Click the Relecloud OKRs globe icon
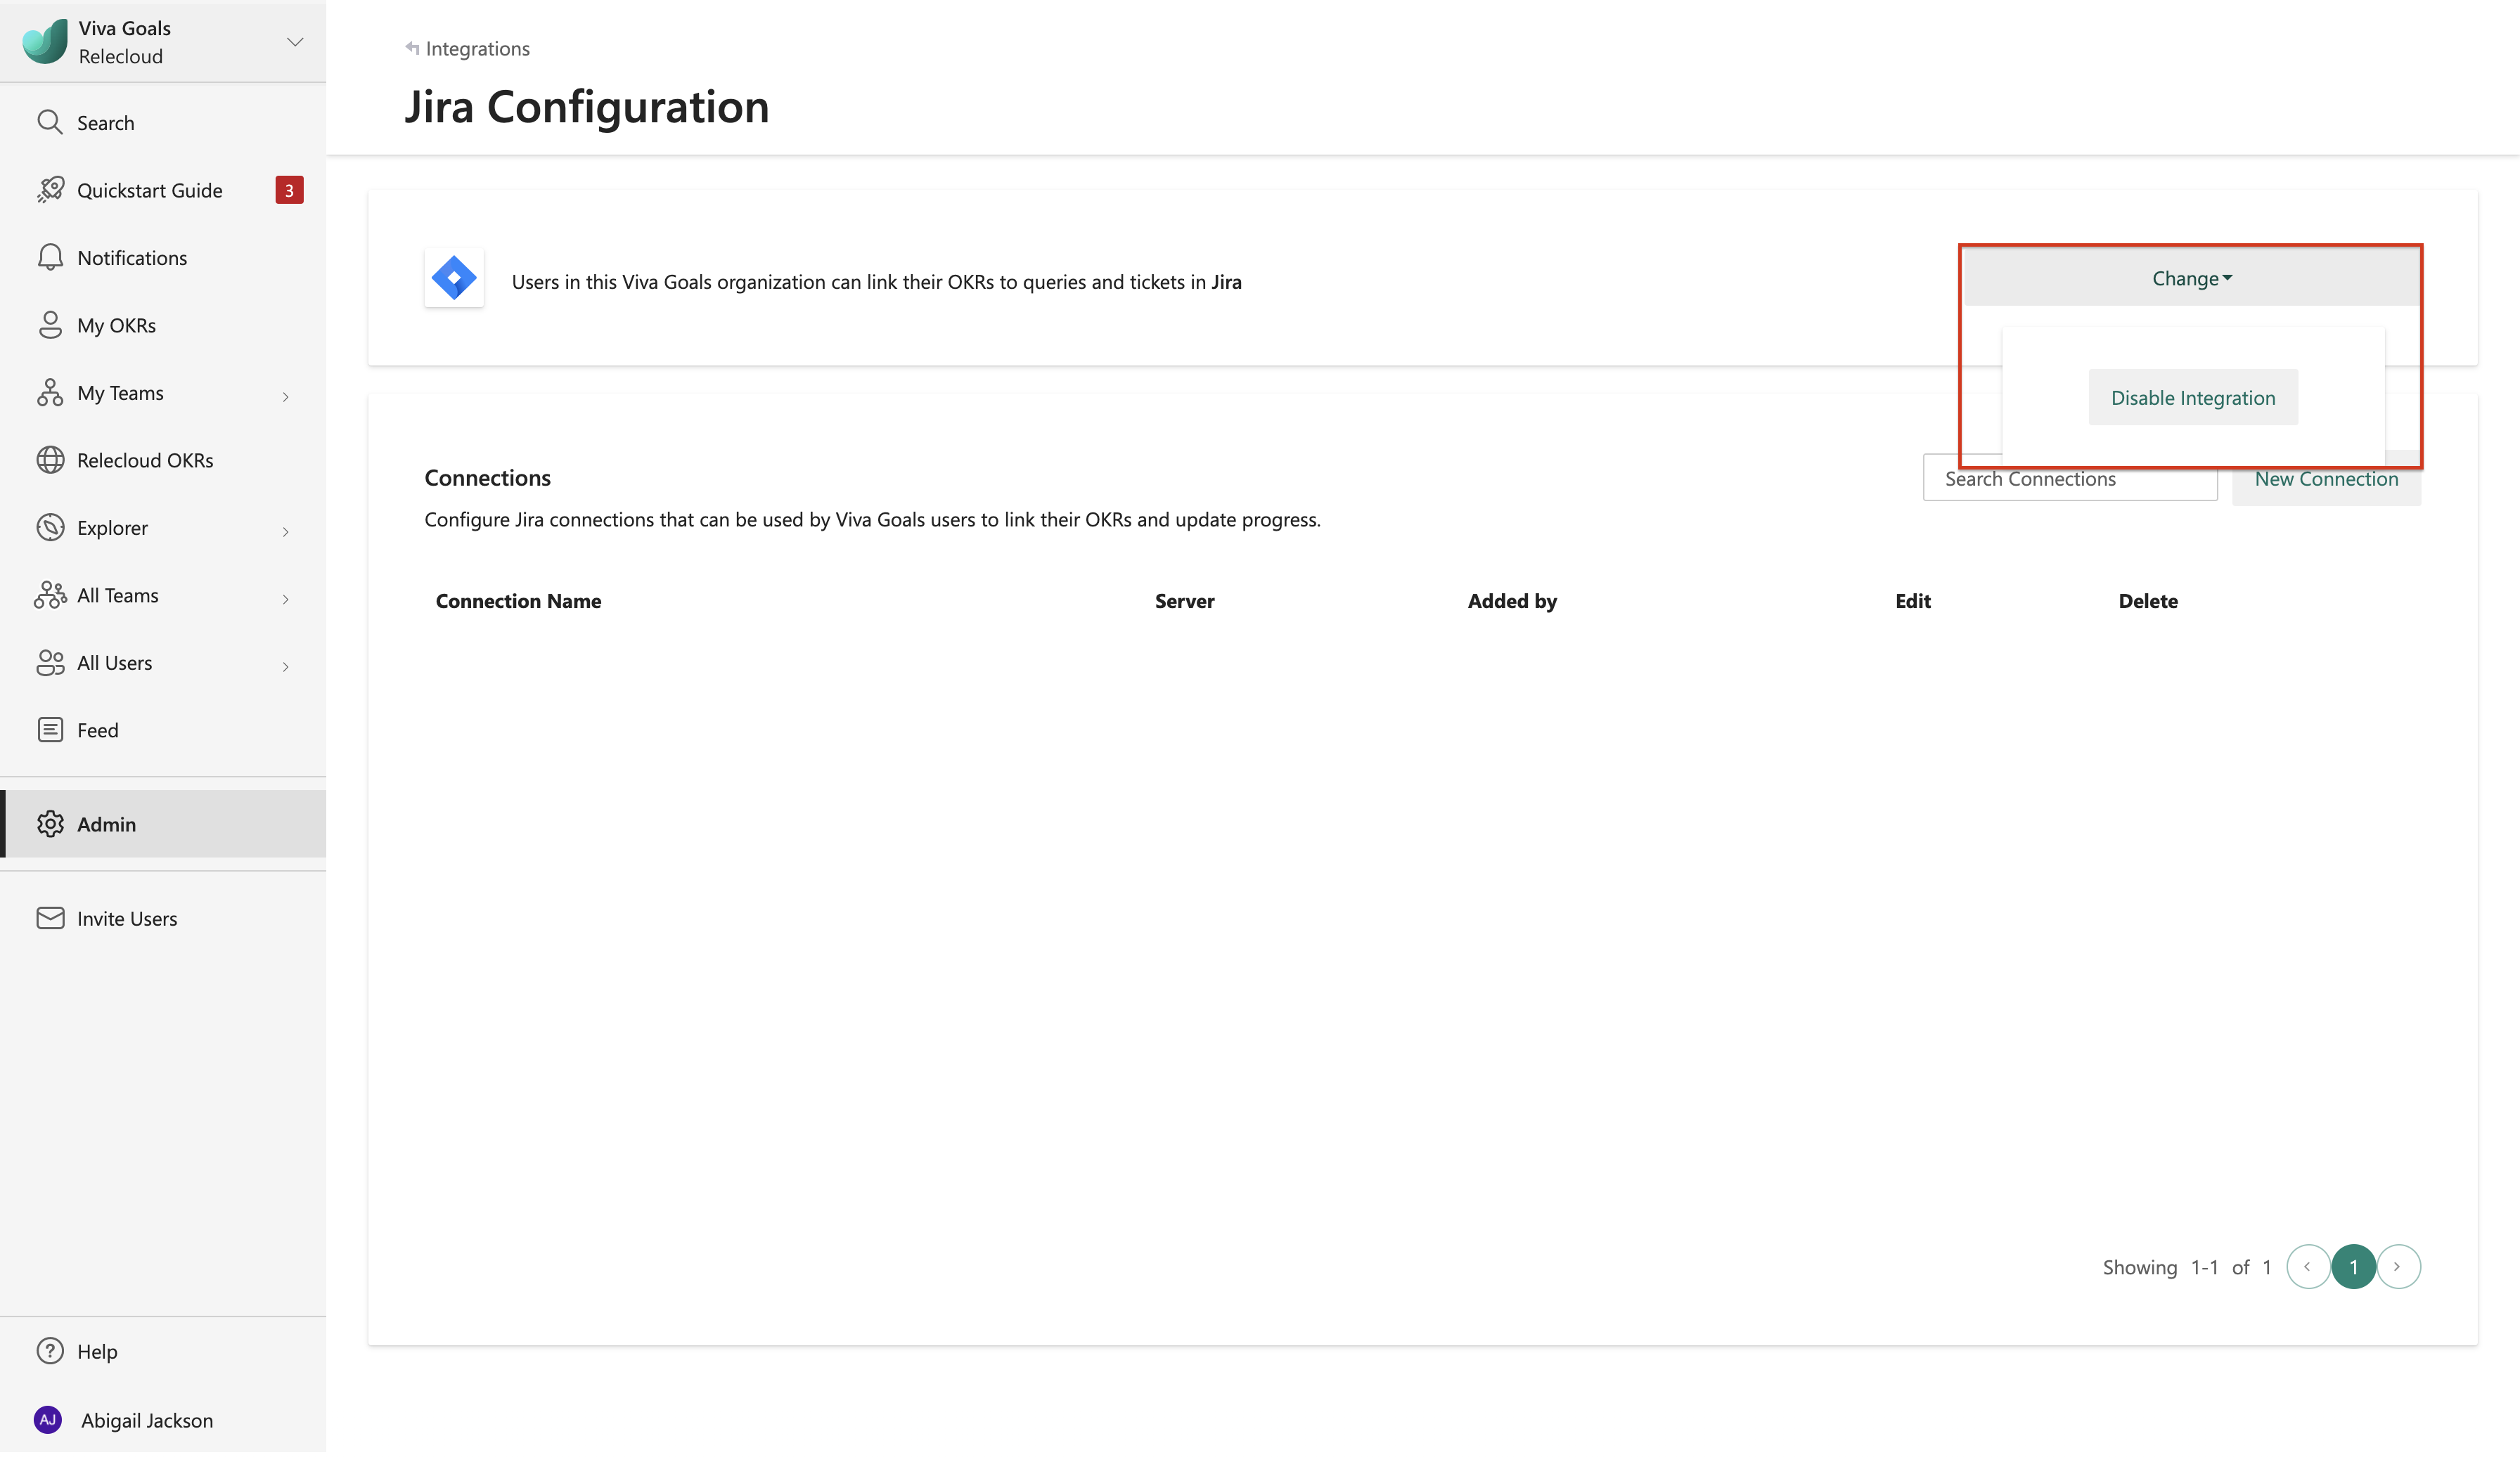2520x1462 pixels. [50, 460]
